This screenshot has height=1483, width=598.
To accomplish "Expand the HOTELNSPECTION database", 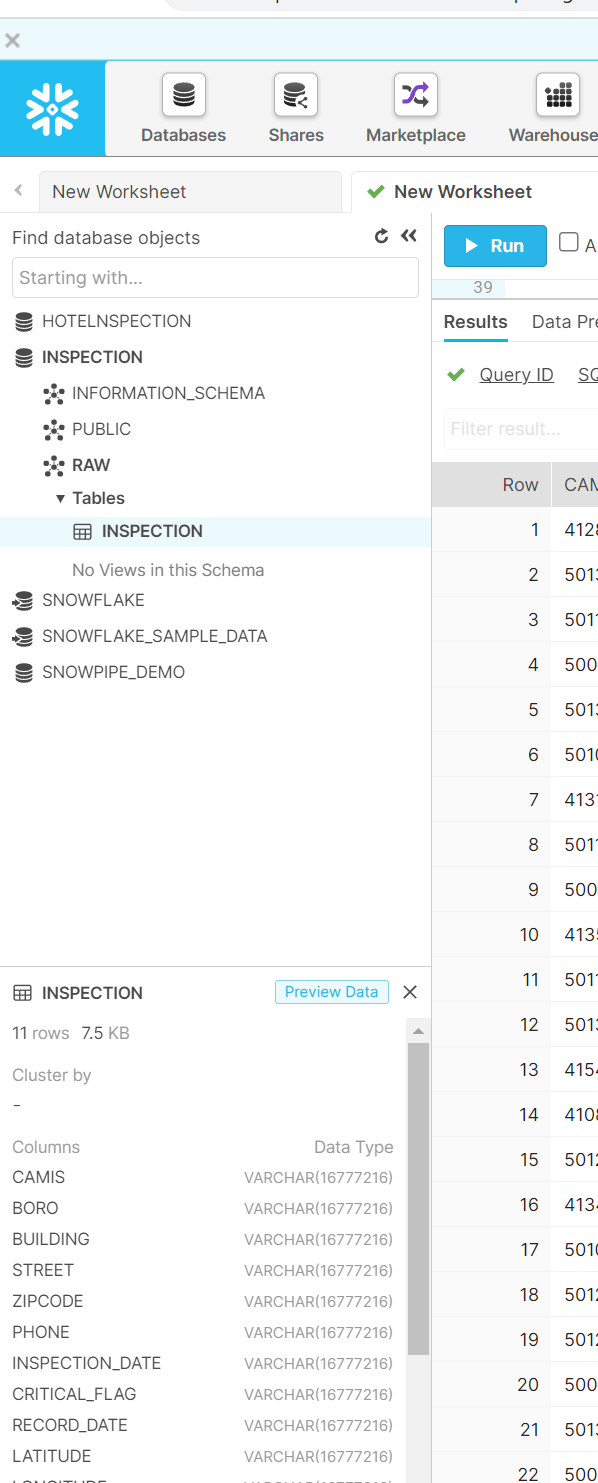I will pyautogui.click(x=101, y=321).
